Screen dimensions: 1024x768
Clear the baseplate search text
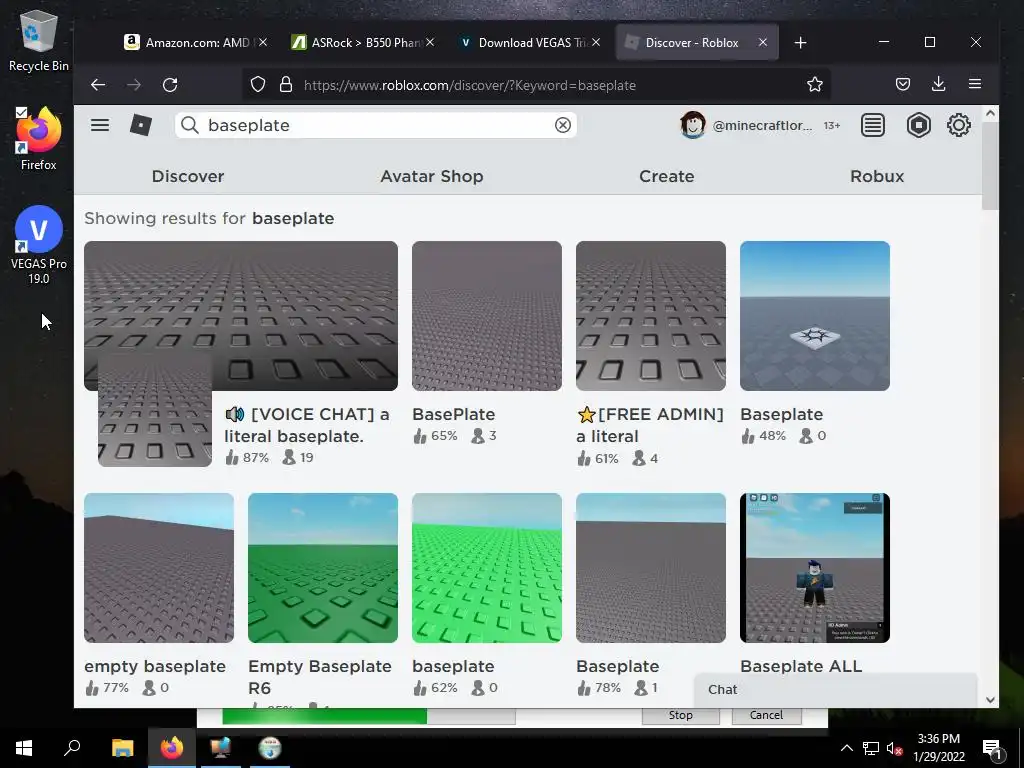point(562,125)
